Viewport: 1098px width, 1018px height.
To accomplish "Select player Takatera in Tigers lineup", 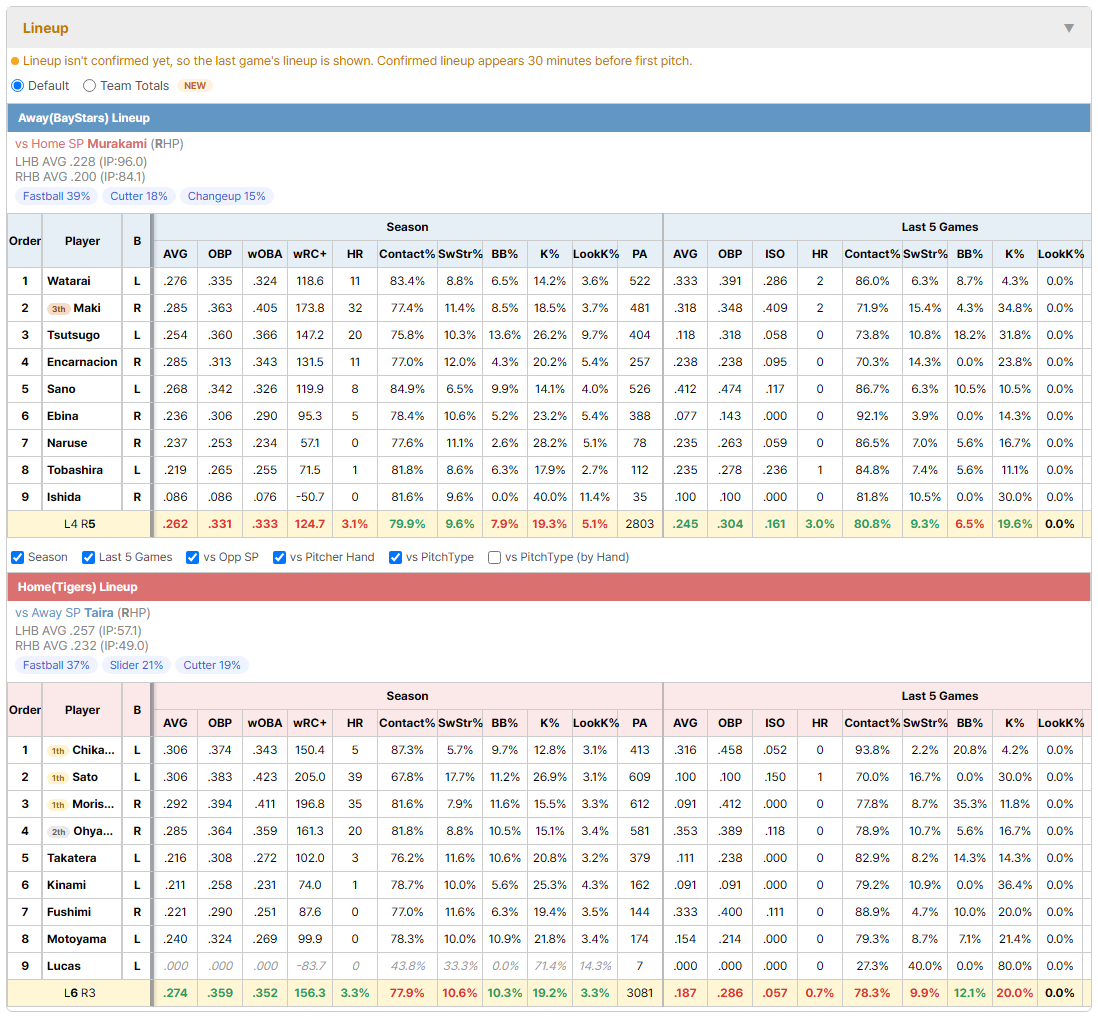I will click(x=71, y=858).
